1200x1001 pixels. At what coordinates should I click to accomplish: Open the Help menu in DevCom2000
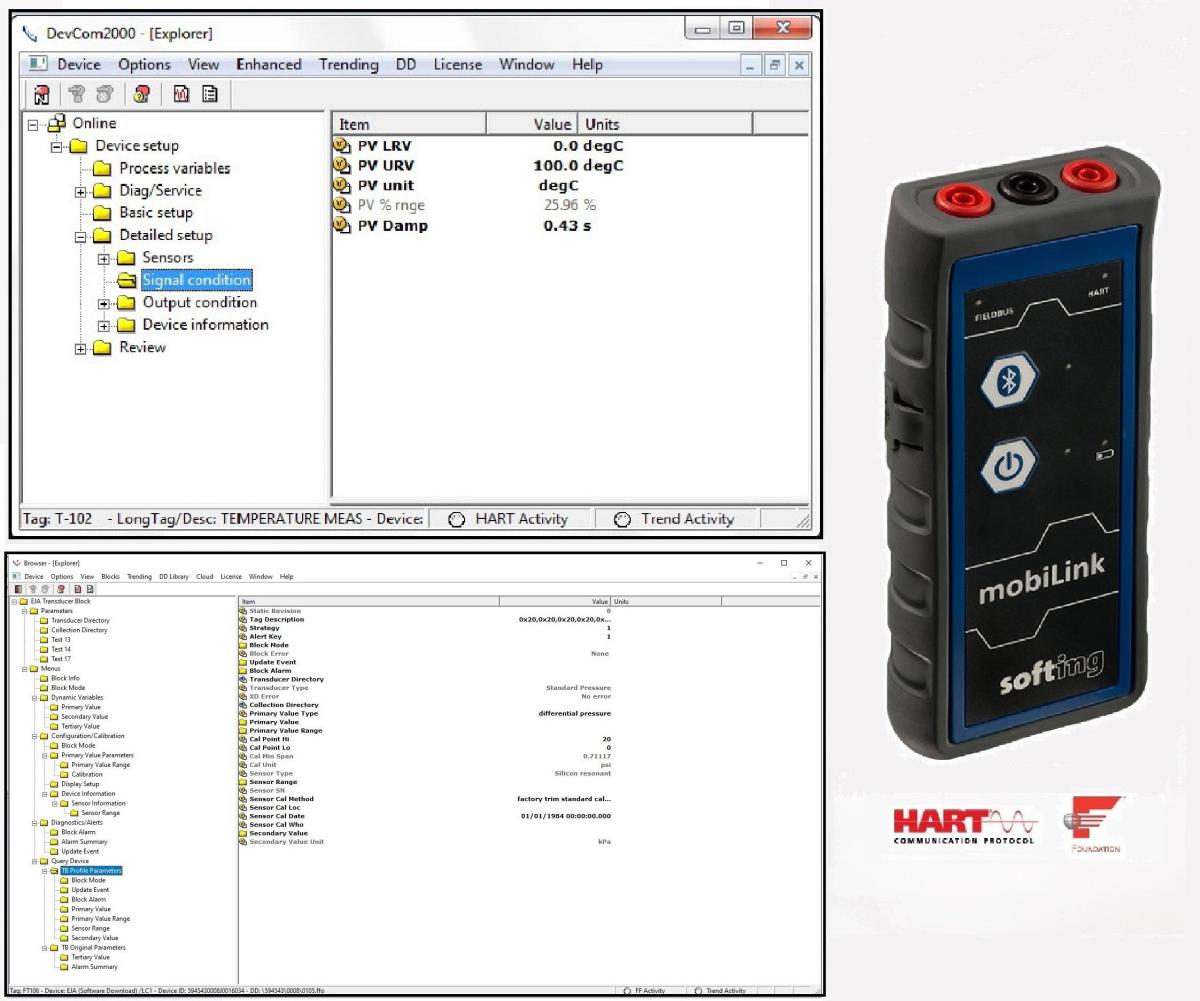[x=587, y=64]
